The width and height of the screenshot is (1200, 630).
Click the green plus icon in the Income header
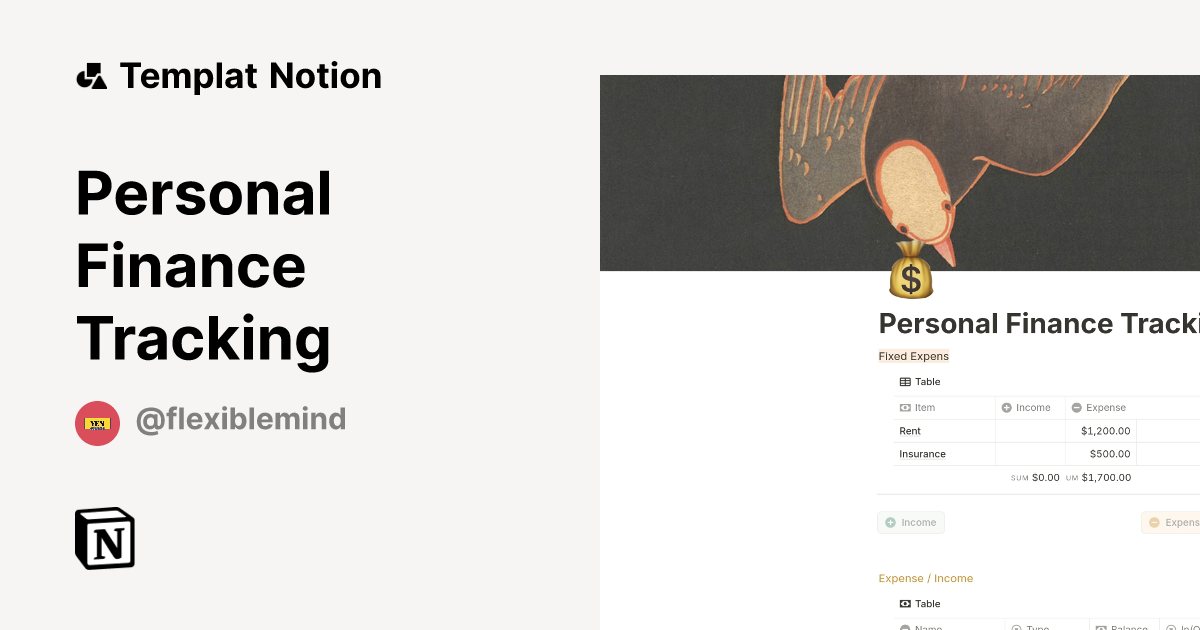pos(1006,407)
